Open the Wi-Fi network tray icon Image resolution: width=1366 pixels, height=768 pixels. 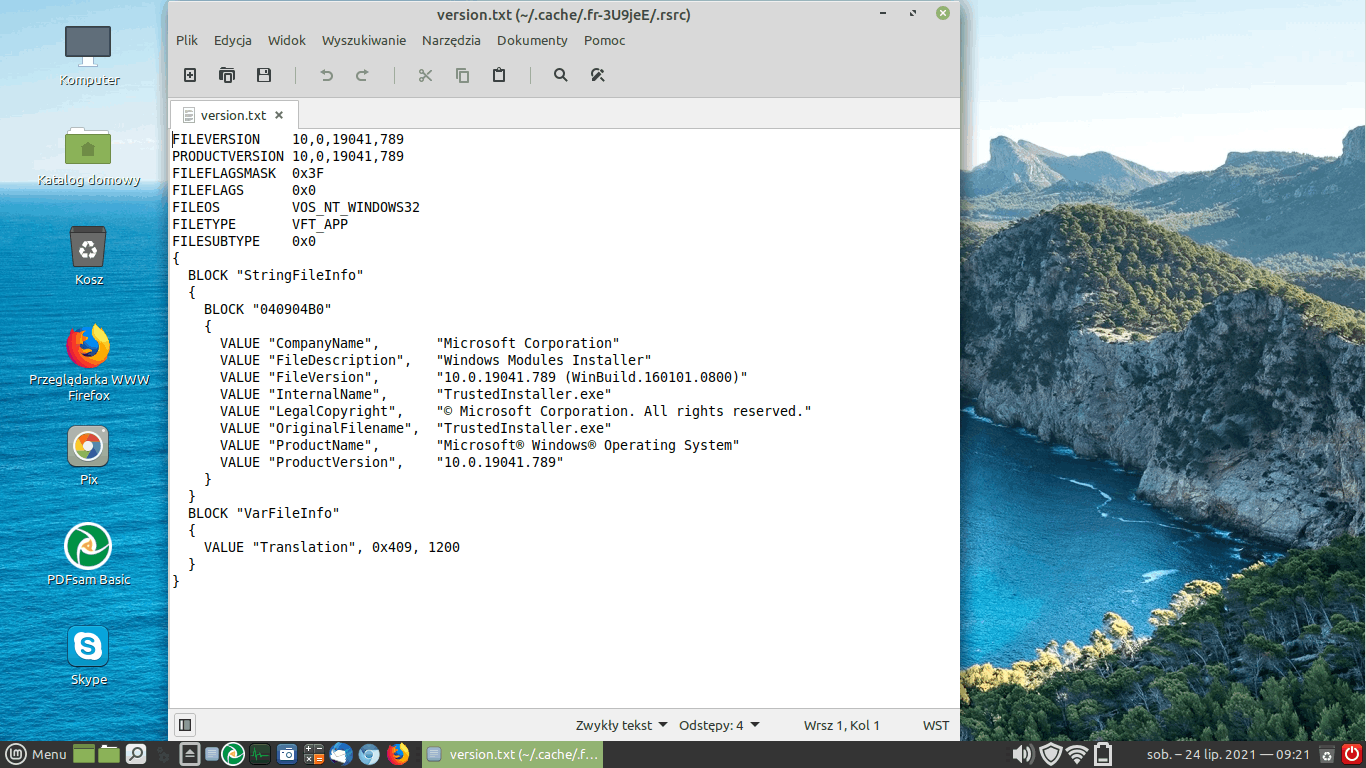pyautogui.click(x=1077, y=754)
